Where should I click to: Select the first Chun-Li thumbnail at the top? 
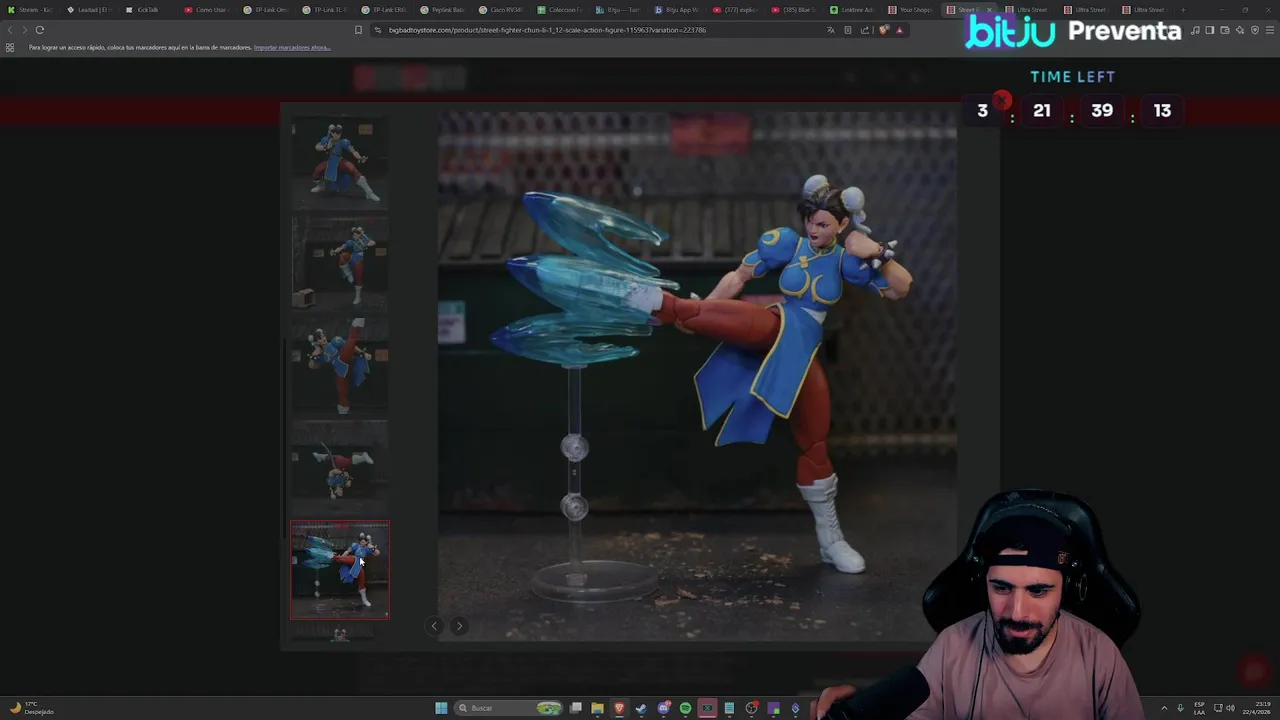pyautogui.click(x=340, y=164)
